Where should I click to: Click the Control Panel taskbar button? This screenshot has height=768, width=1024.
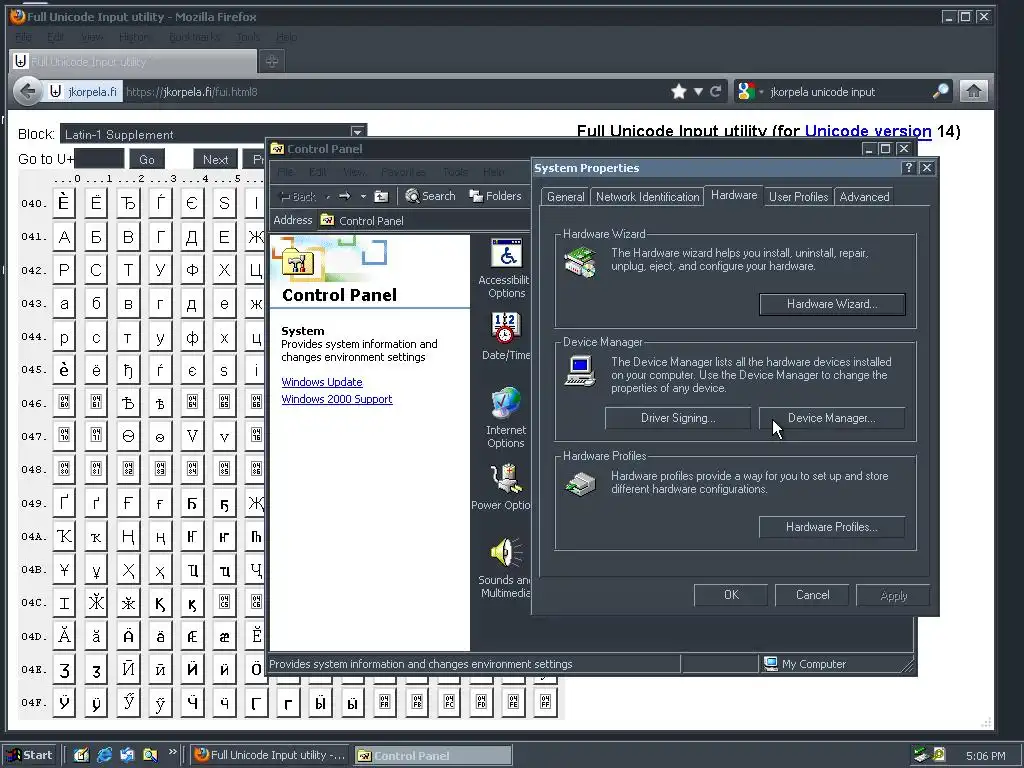[x=434, y=755]
